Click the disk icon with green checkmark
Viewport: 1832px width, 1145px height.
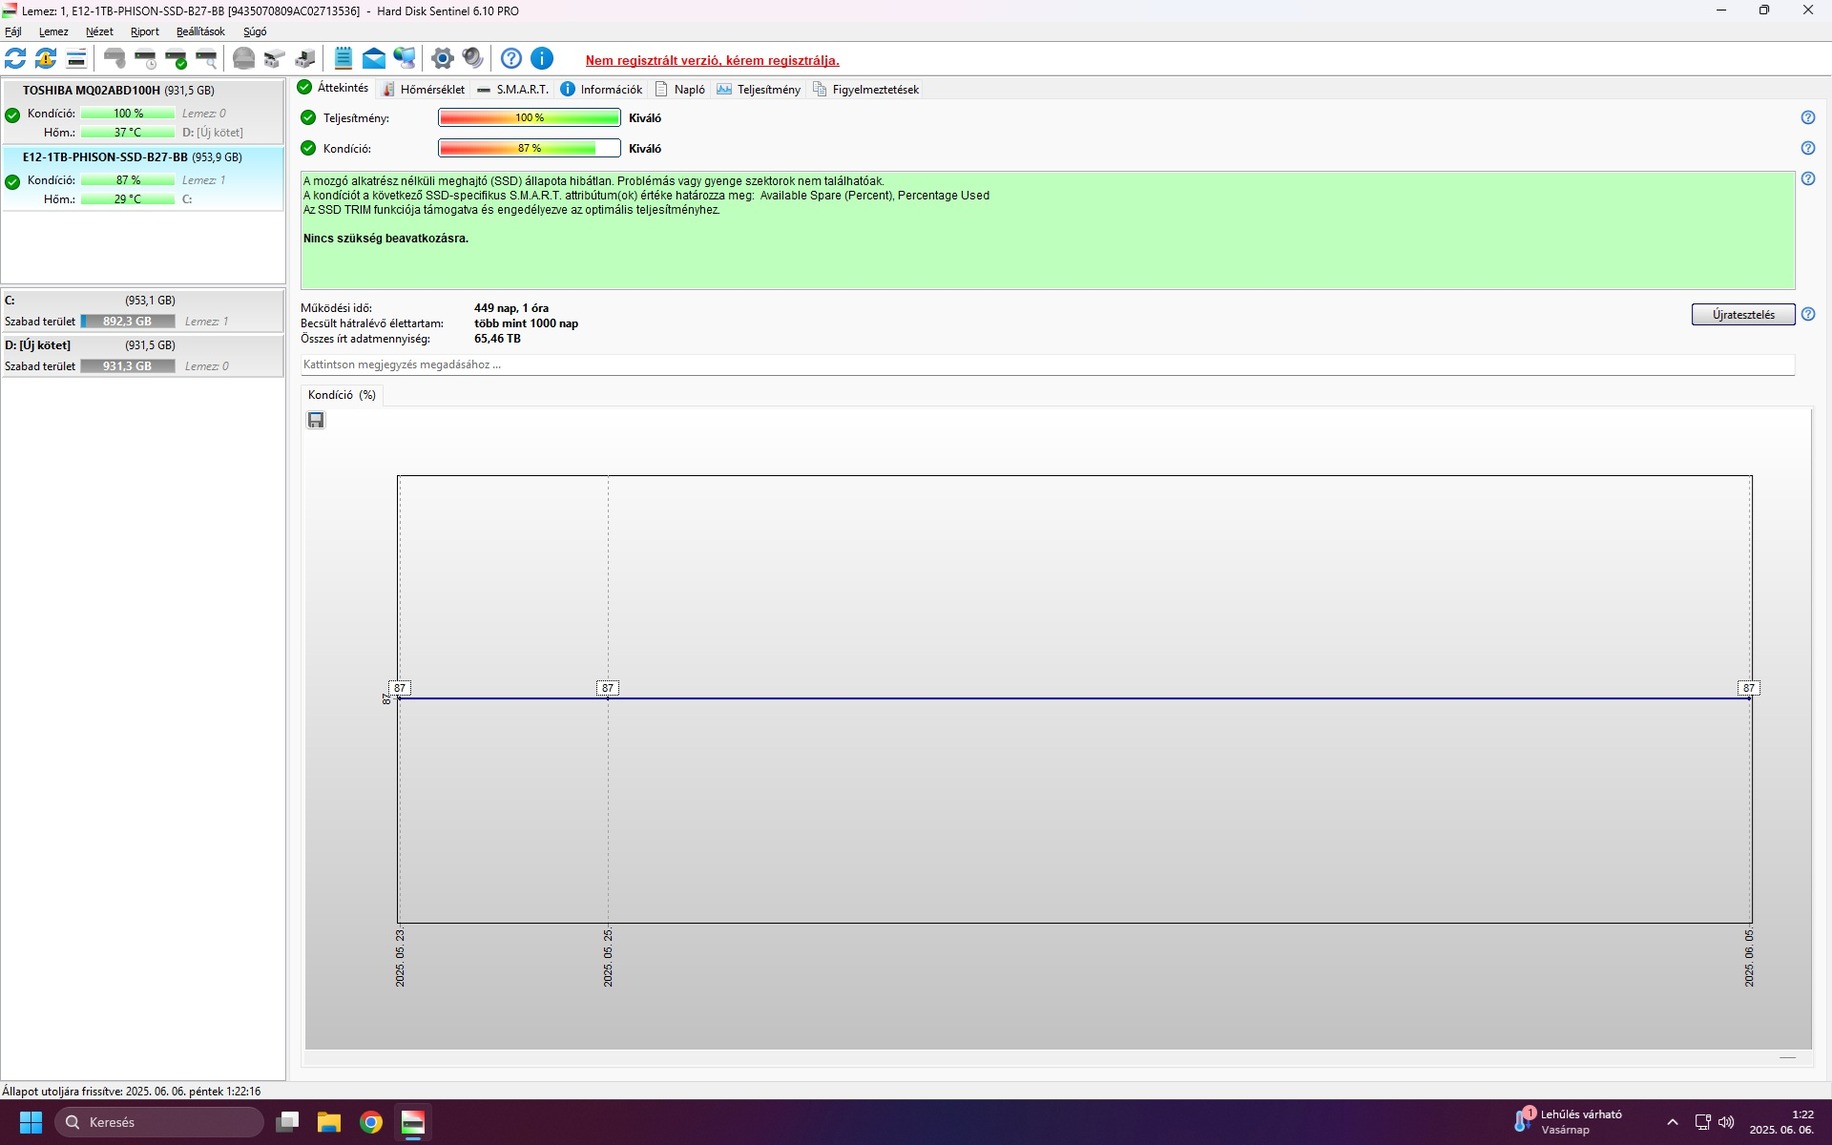click(x=176, y=58)
